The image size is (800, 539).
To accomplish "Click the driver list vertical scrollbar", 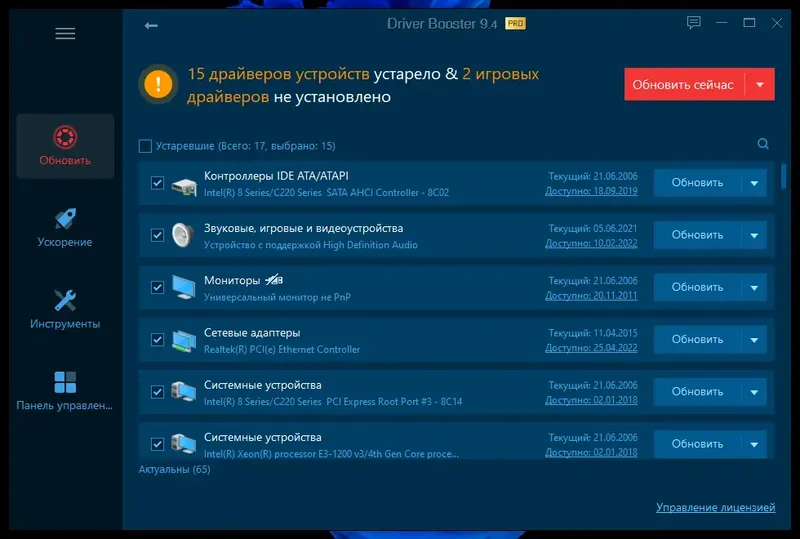I will coord(784,176).
